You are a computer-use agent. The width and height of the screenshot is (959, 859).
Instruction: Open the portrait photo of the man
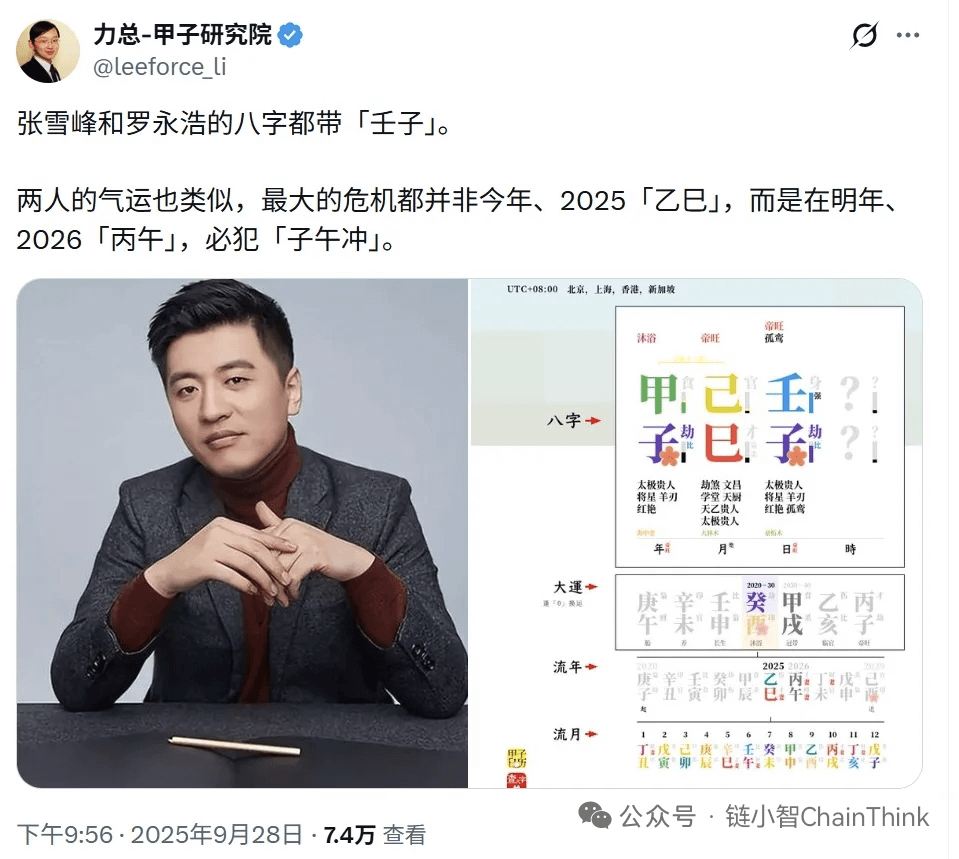(242, 534)
